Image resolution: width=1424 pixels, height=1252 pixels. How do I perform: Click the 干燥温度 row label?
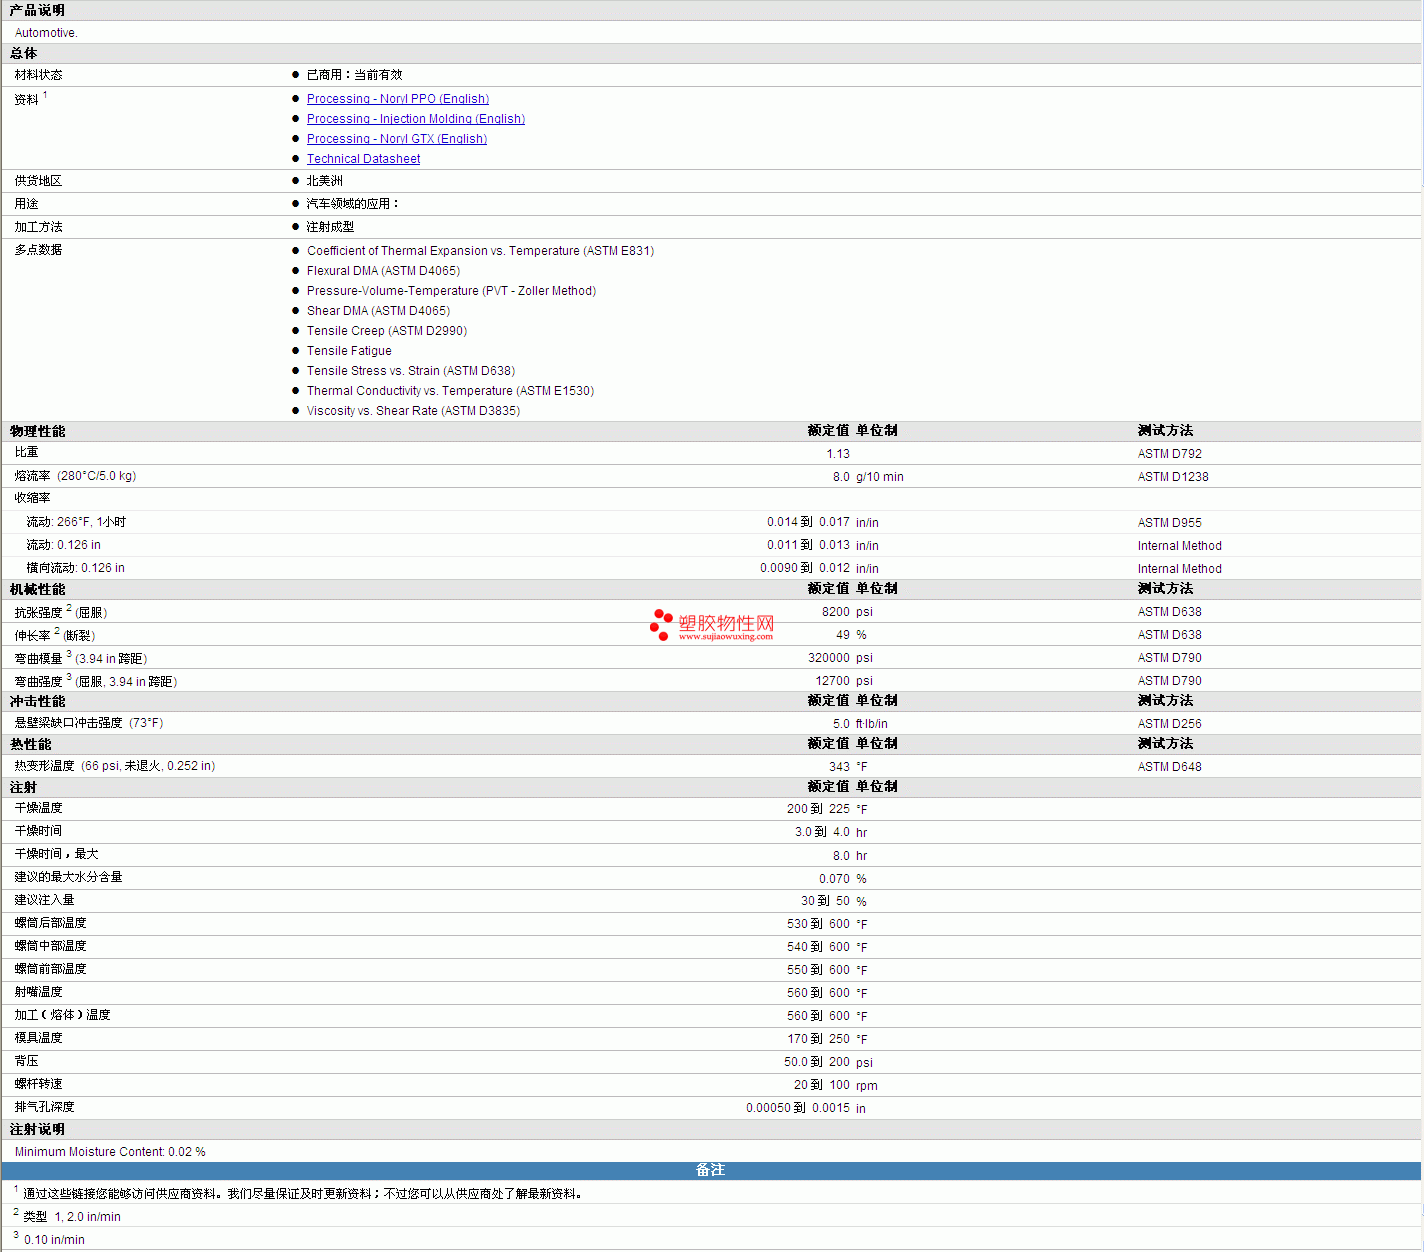(38, 808)
